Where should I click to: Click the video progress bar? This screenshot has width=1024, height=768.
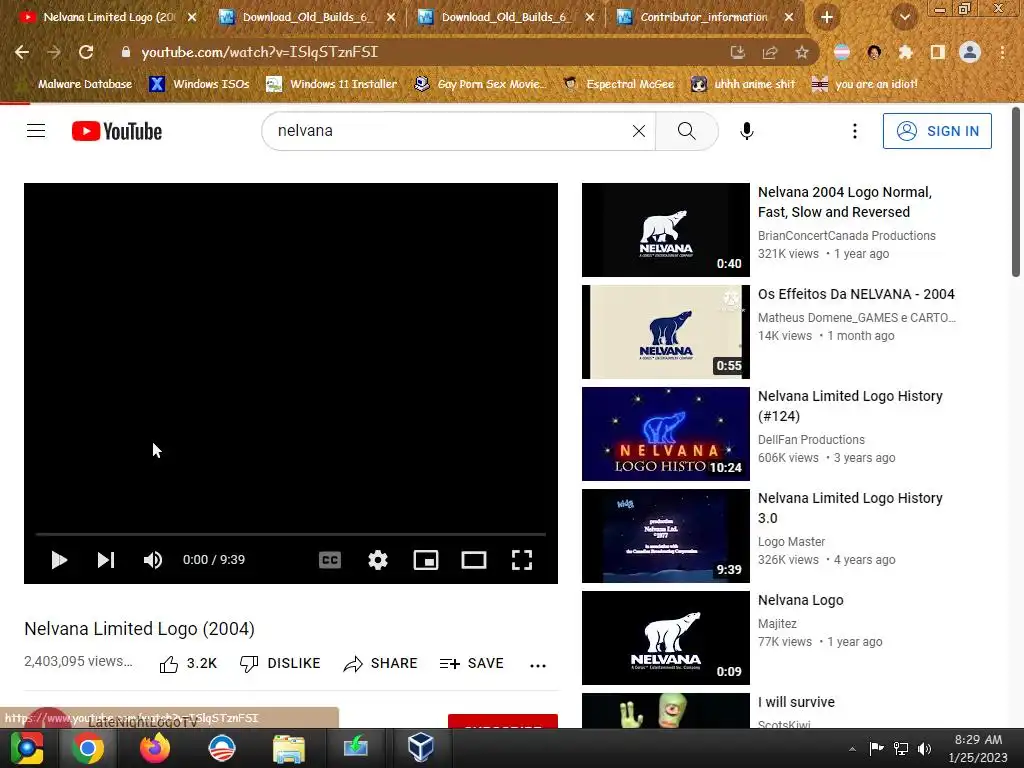click(291, 534)
